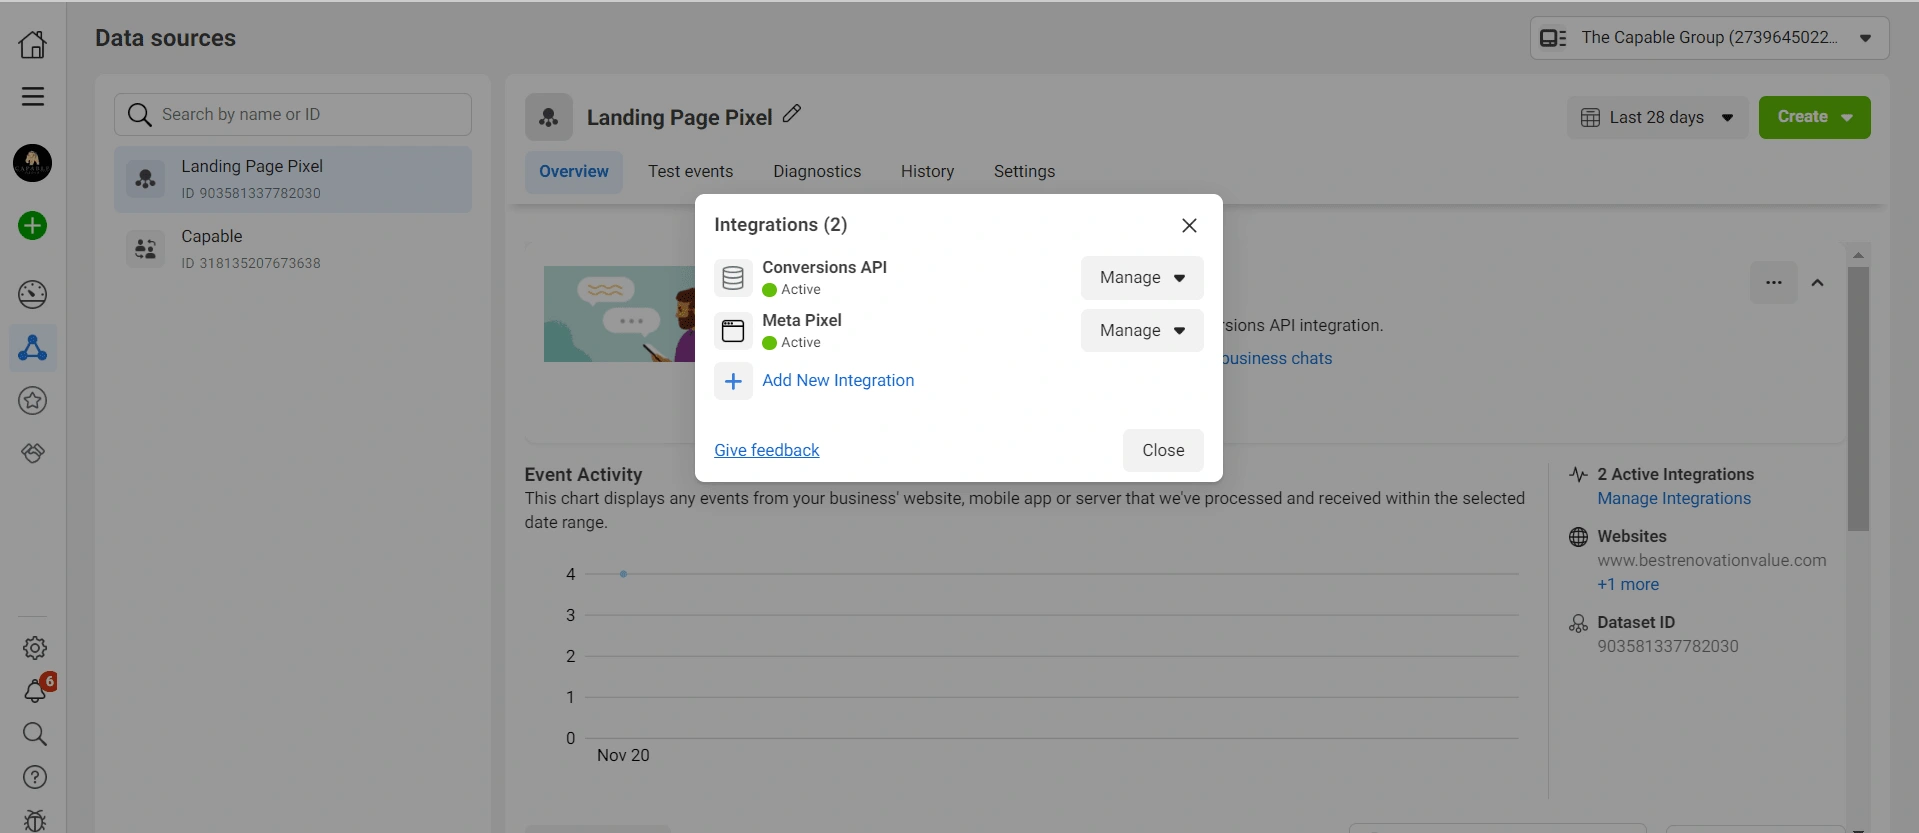Open the hamburger menu icon
The width and height of the screenshot is (1919, 833).
click(x=33, y=97)
